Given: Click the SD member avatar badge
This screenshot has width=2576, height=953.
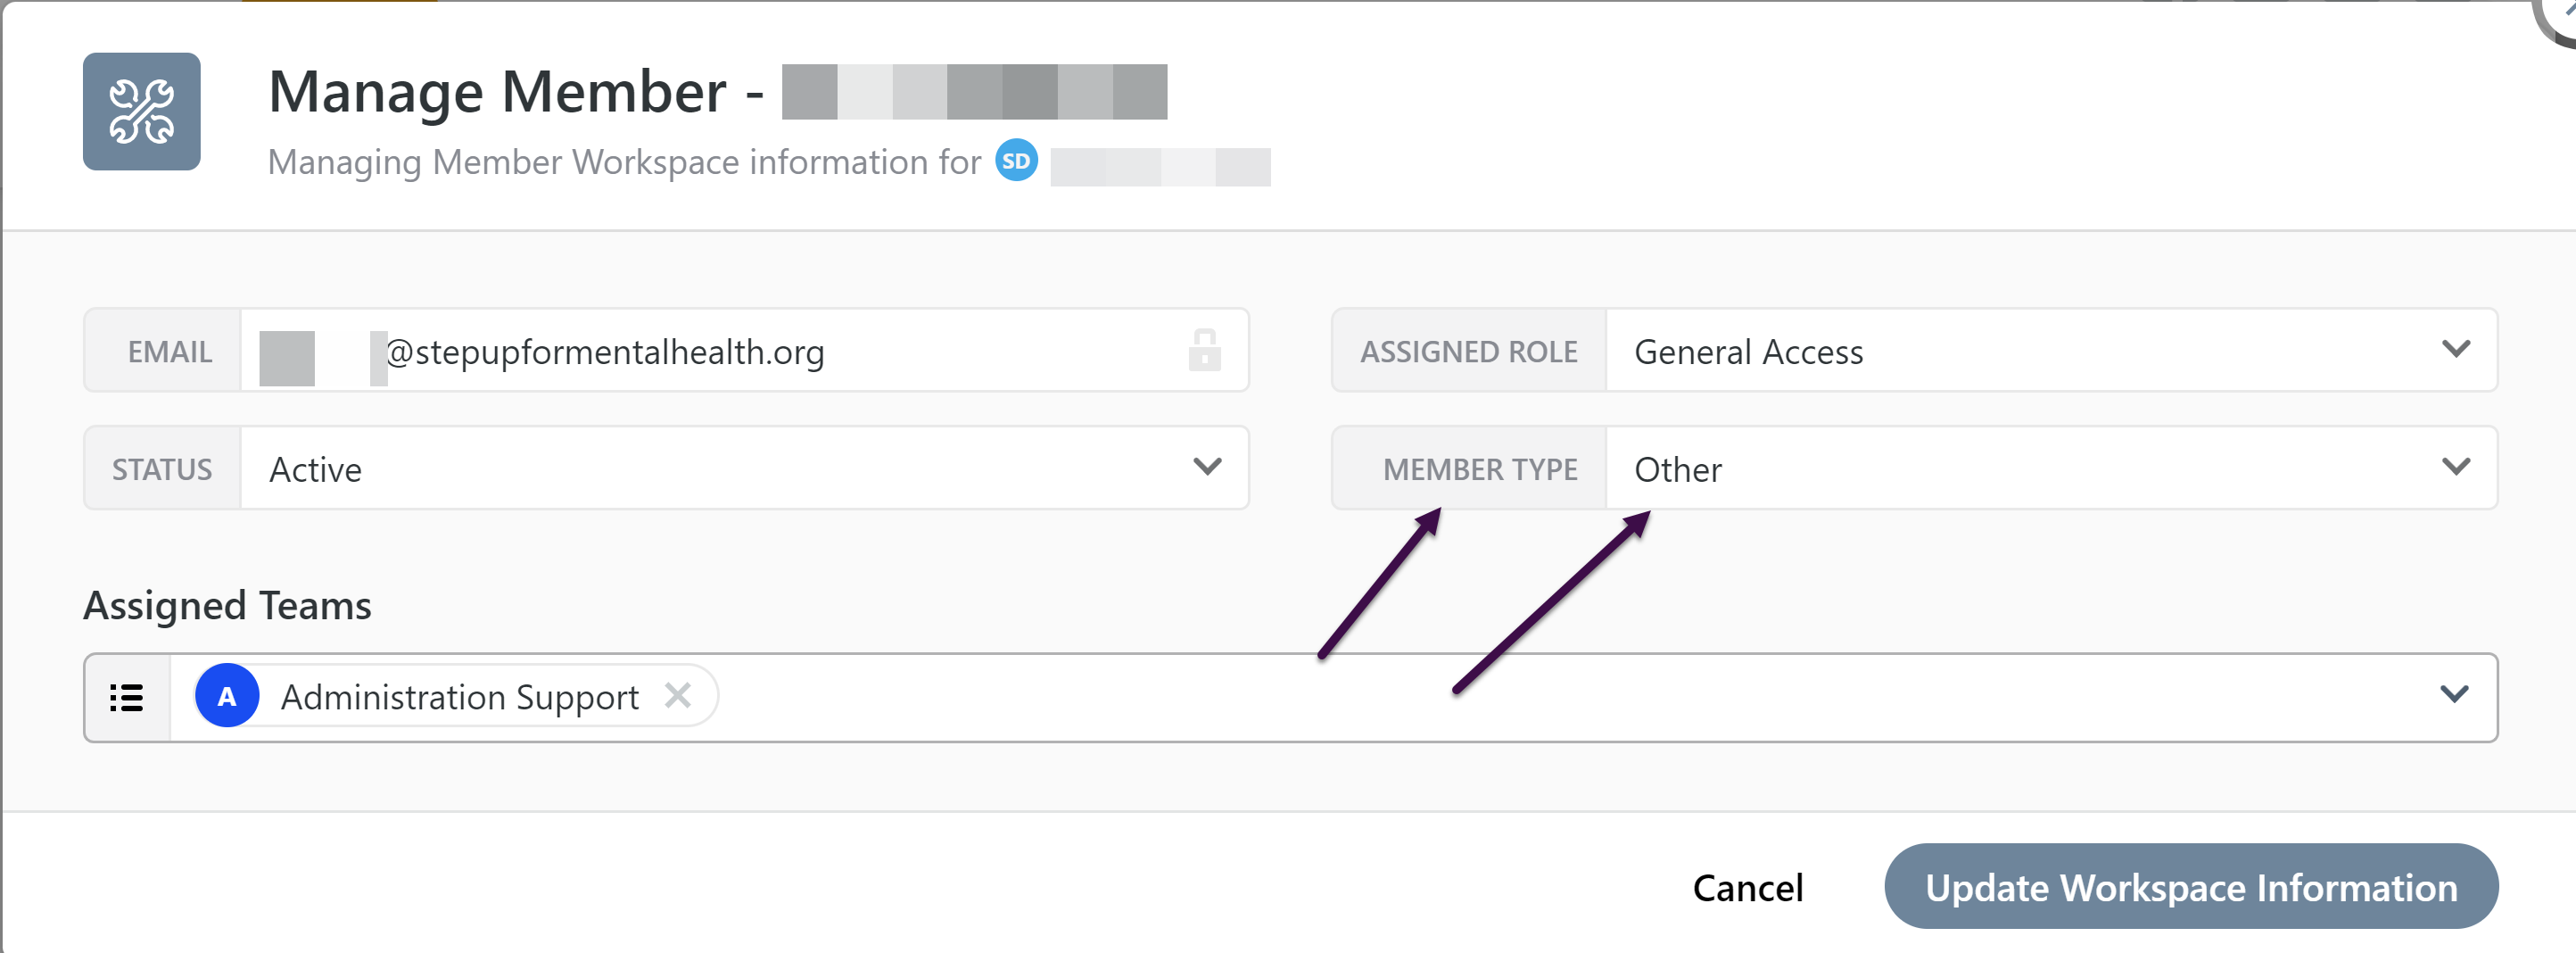Looking at the screenshot, I should coord(1016,161).
